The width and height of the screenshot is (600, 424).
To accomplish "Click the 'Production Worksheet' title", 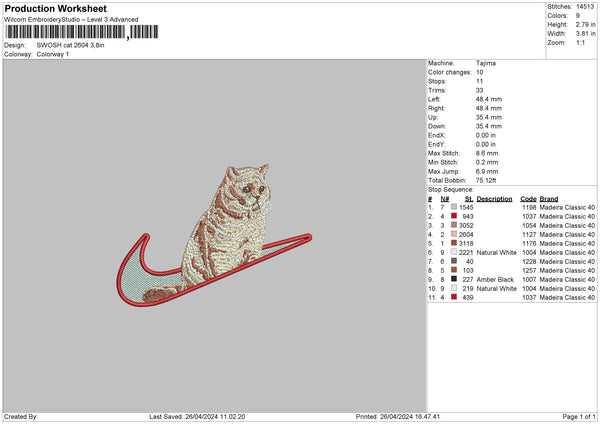I will [55, 8].
